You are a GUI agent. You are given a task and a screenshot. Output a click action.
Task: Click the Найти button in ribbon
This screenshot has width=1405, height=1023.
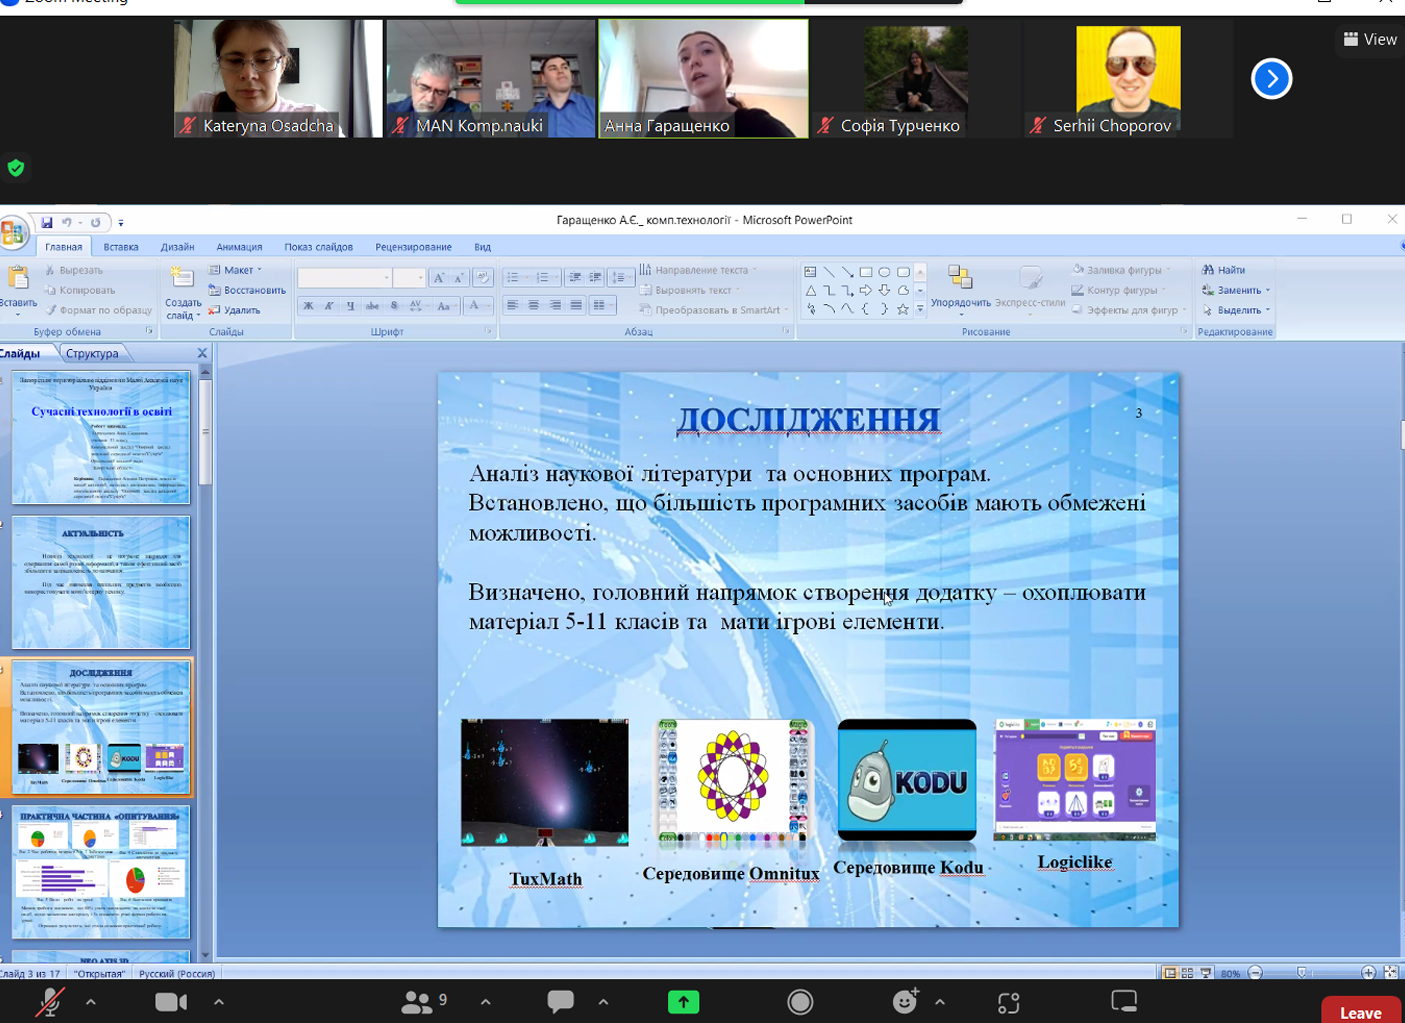point(1224,270)
